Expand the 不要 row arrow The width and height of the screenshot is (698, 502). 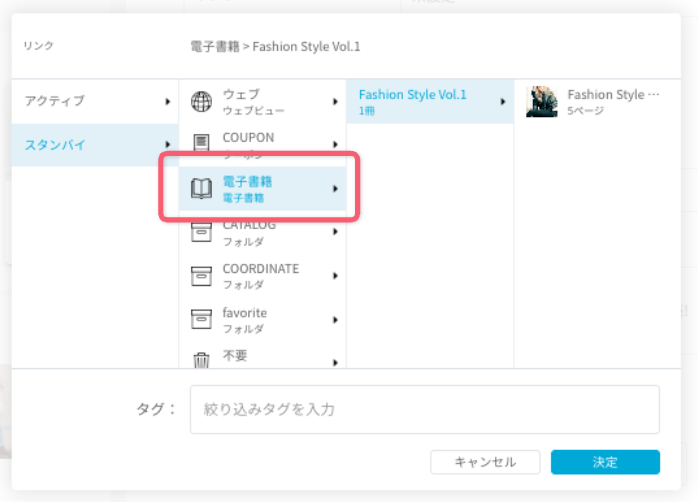(x=335, y=363)
